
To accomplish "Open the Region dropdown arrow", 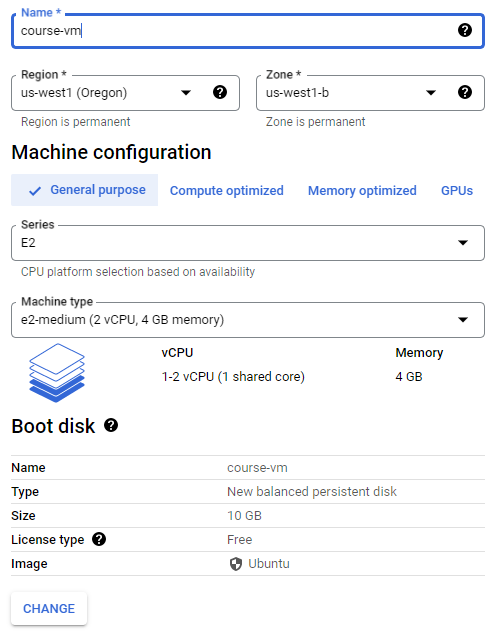I will point(186,93).
